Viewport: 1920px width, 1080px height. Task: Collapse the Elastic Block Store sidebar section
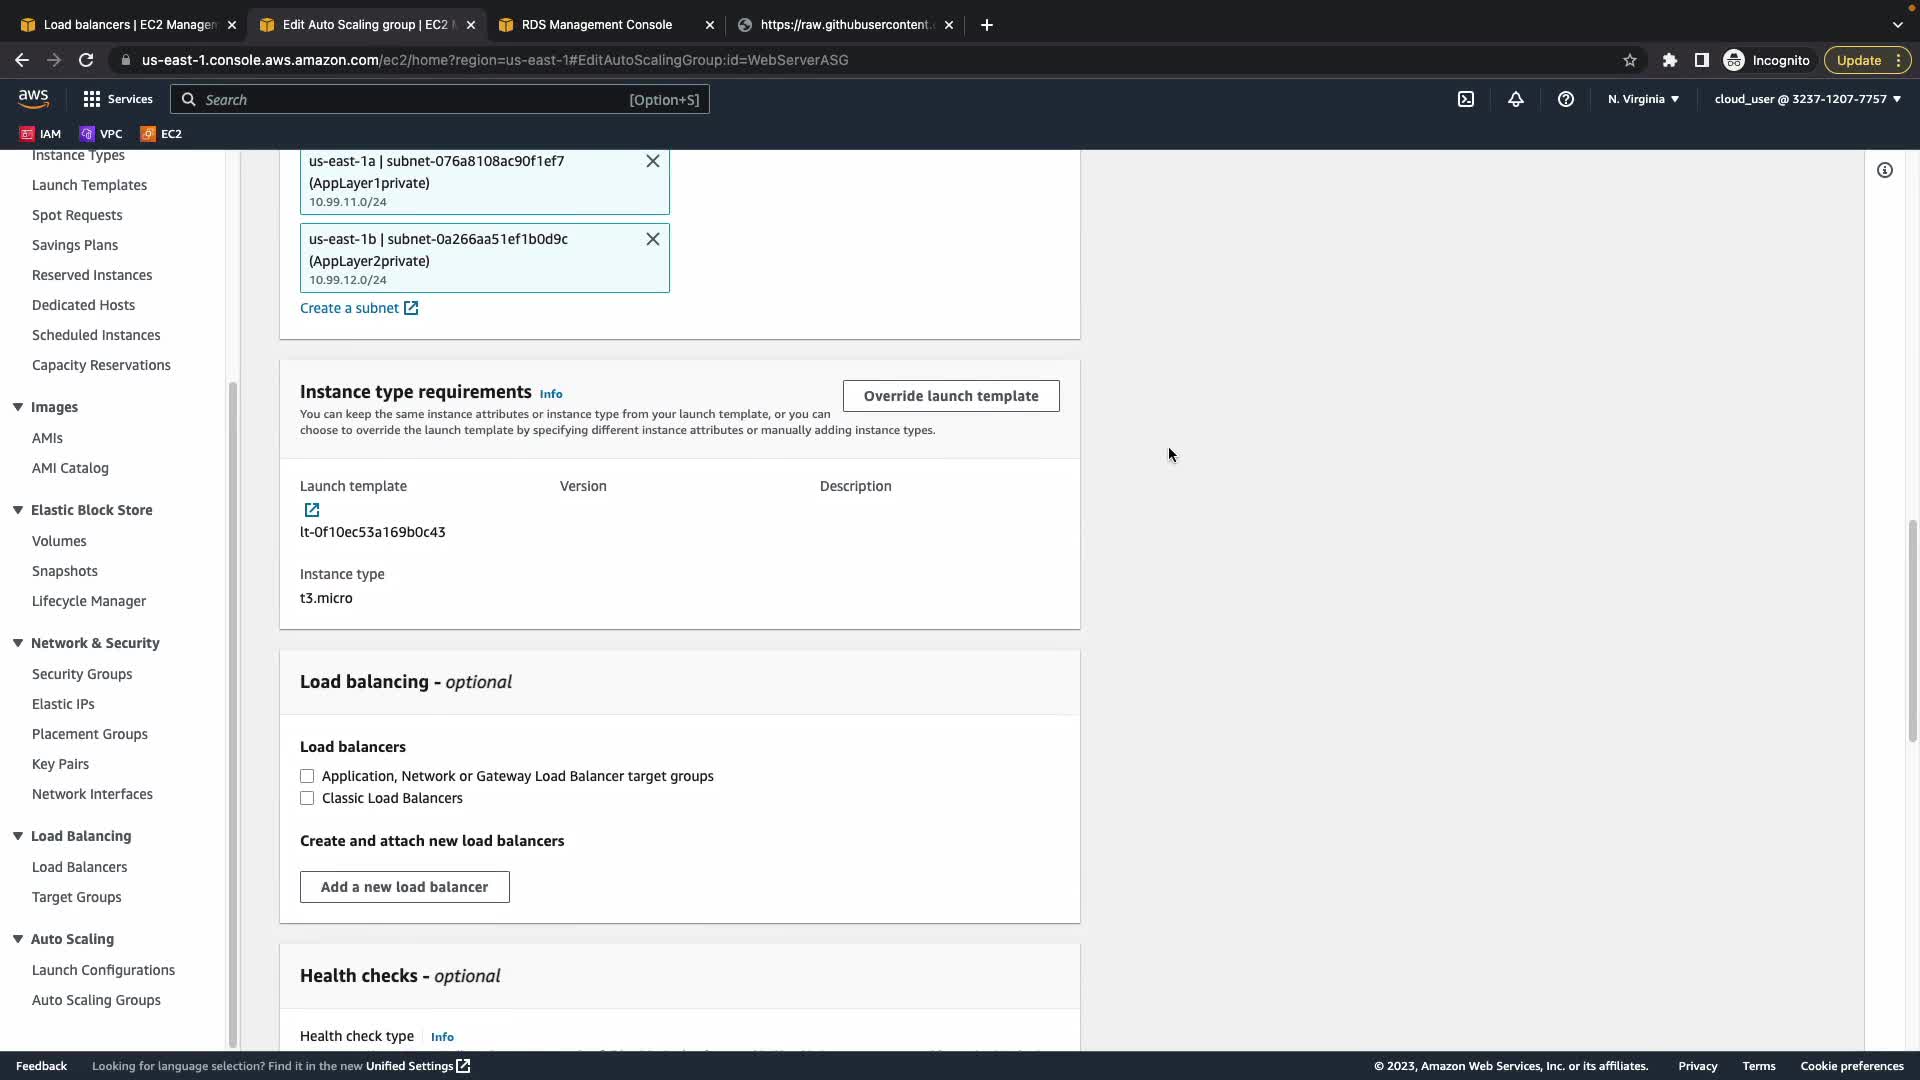[x=18, y=510]
